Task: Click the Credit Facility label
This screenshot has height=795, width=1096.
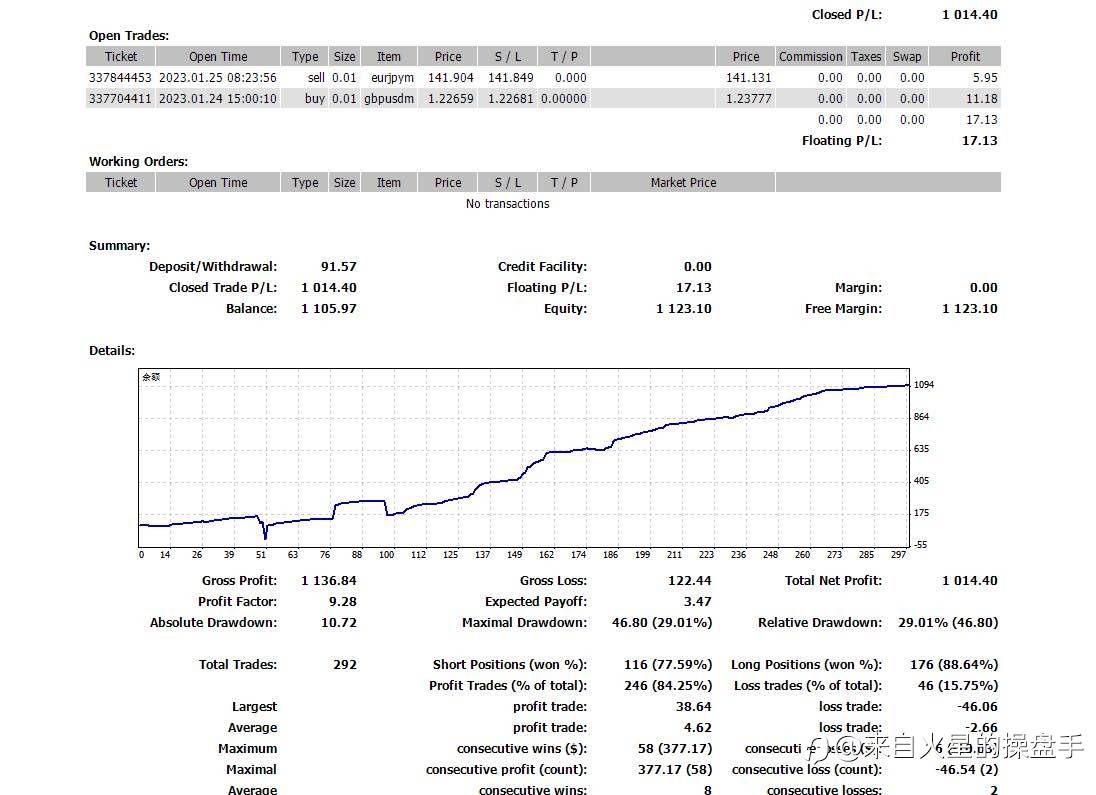Action: point(542,266)
